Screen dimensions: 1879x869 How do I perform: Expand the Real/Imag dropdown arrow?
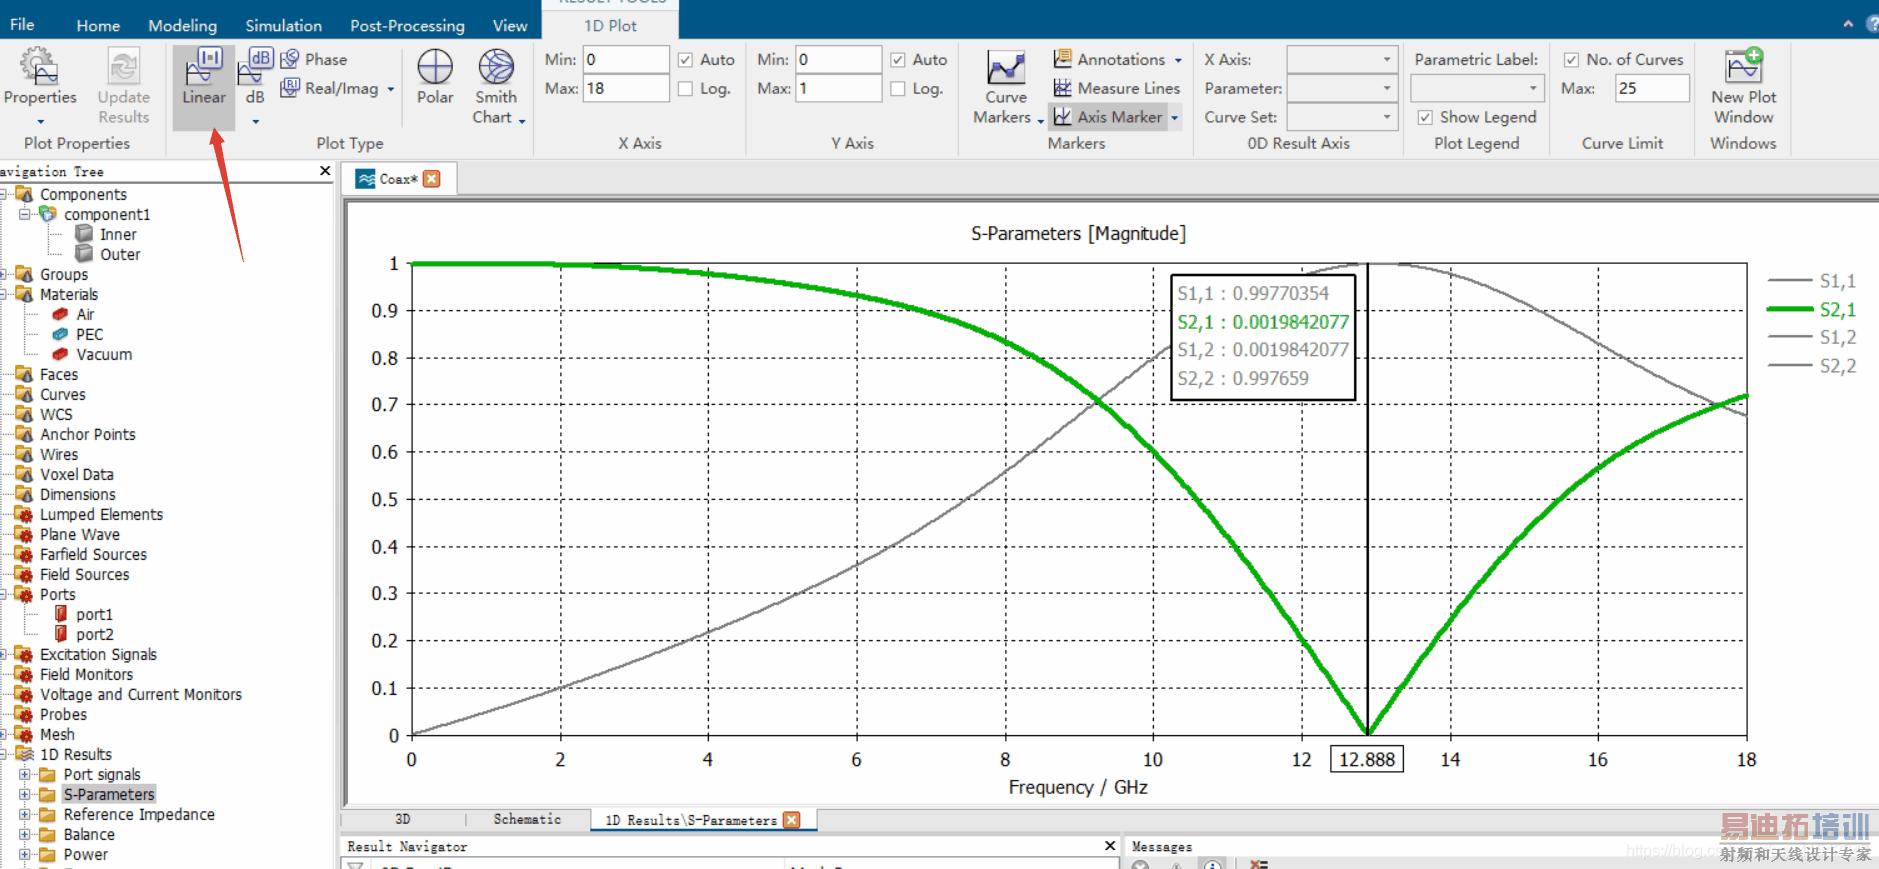(391, 89)
